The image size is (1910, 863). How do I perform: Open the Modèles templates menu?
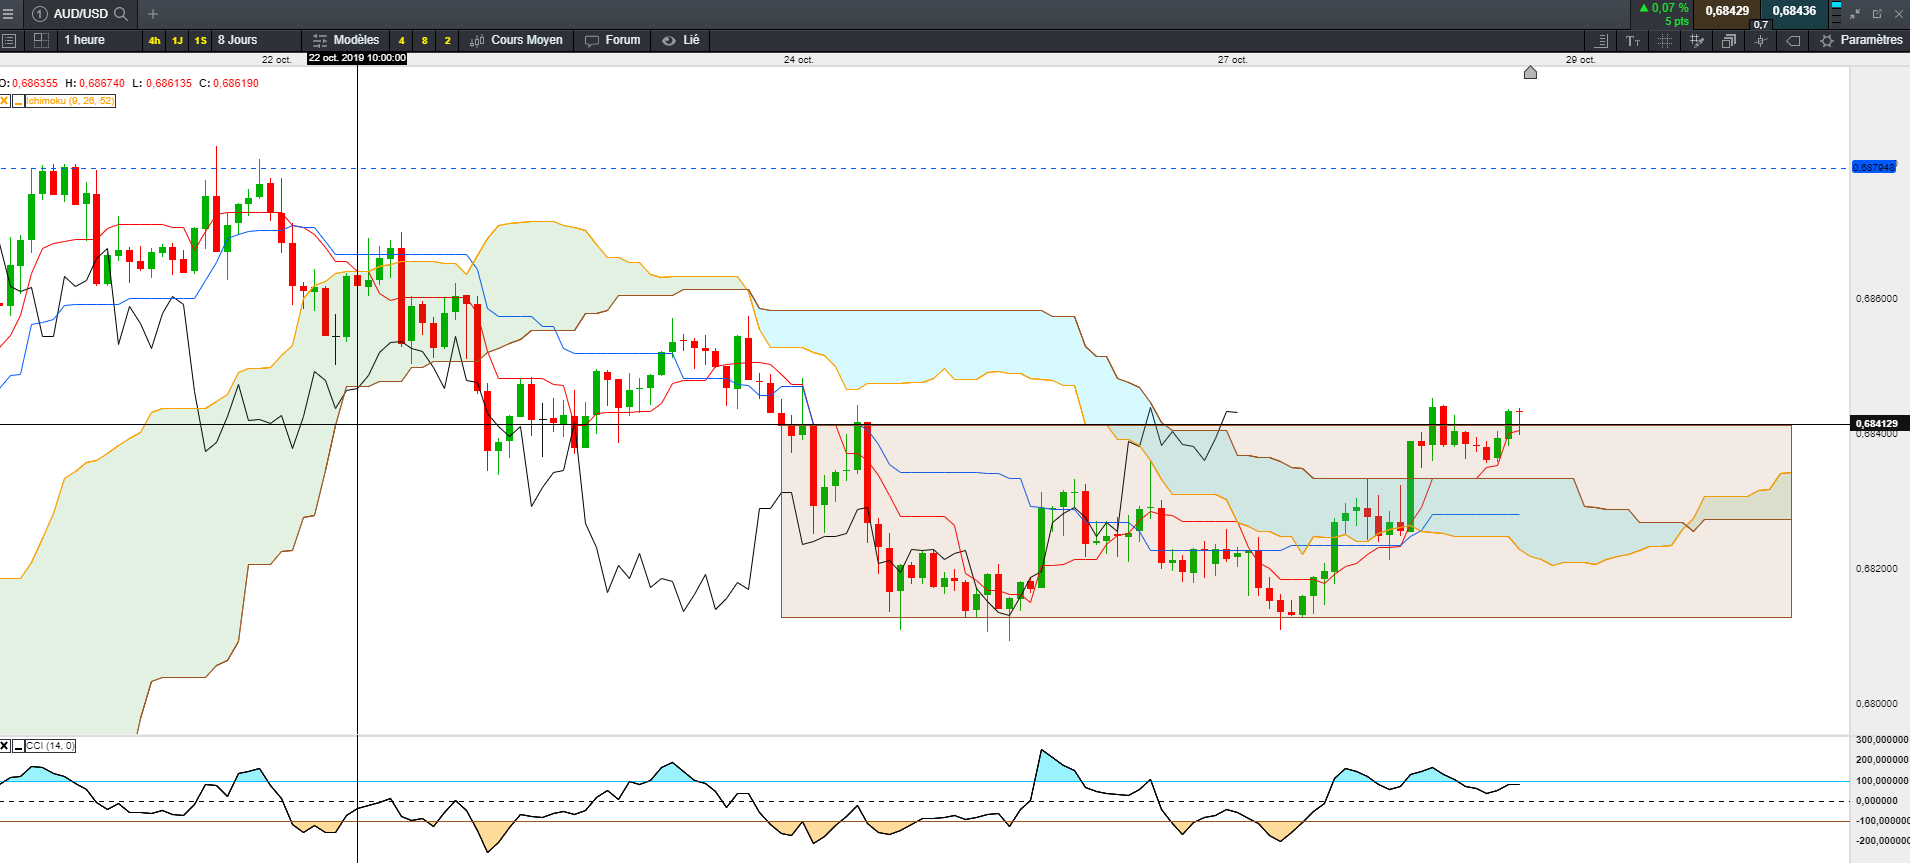point(346,40)
